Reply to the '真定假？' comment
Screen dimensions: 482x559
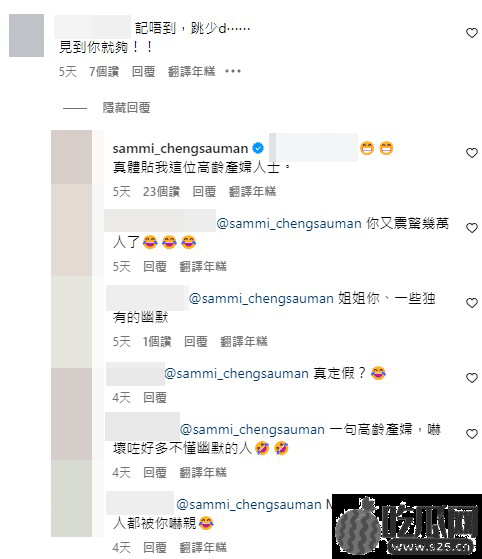[x=155, y=397]
